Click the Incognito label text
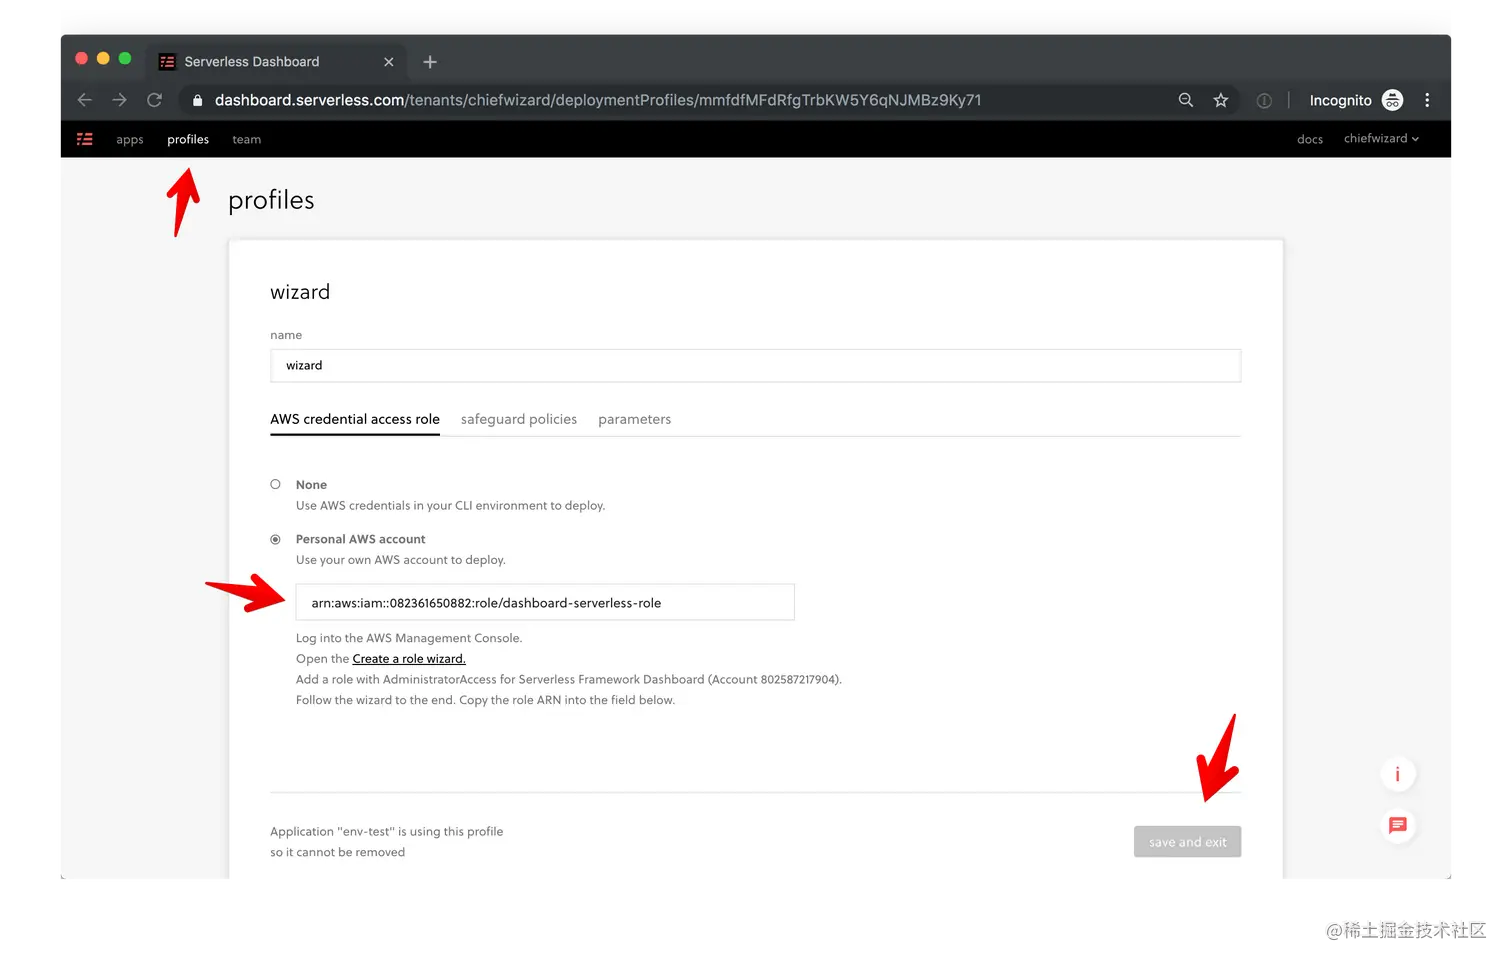The height and width of the screenshot is (966, 1512). pos(1341,100)
